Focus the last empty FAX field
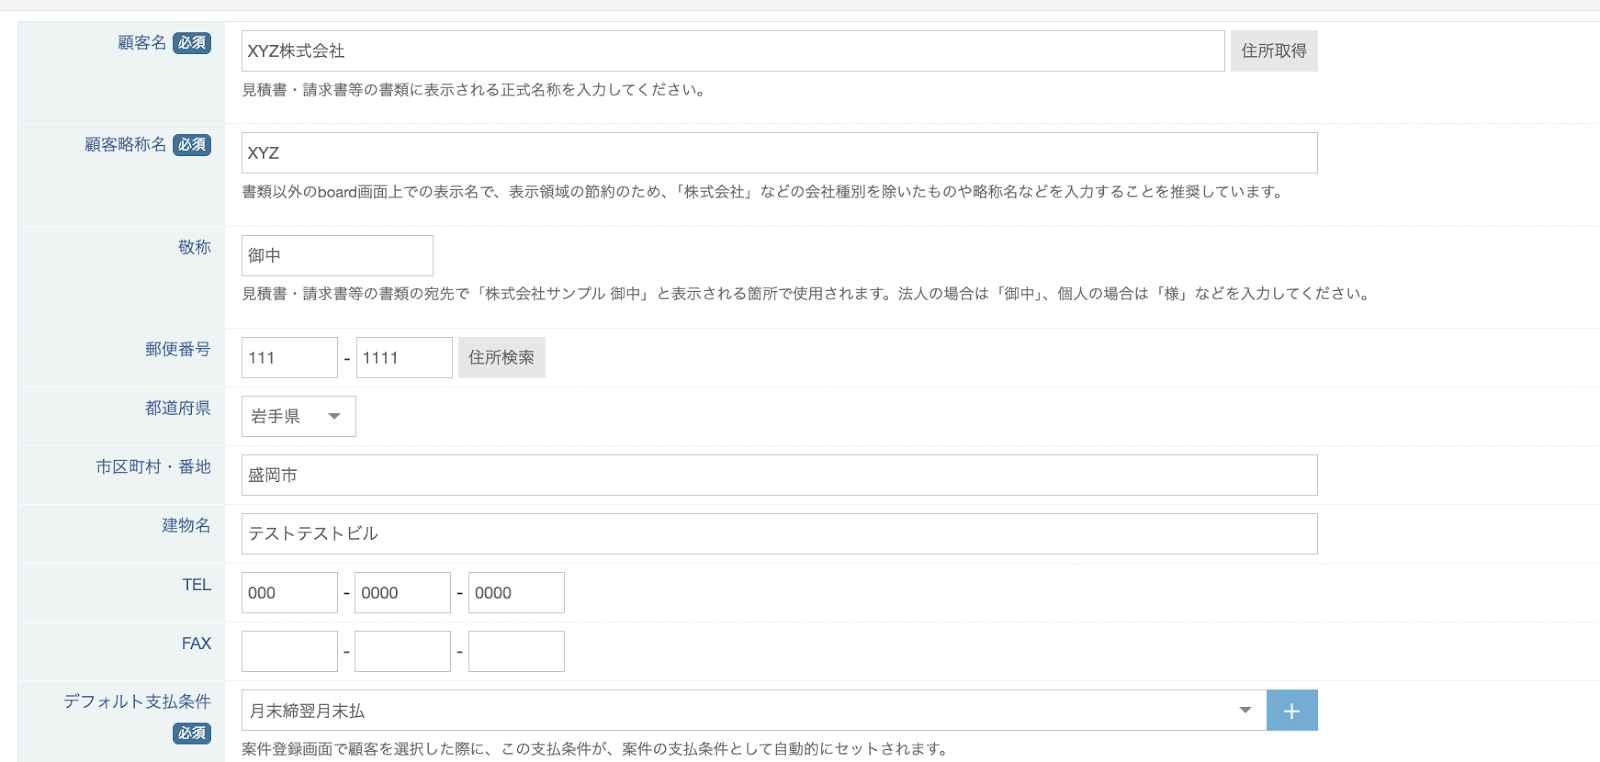1600x762 pixels. (x=516, y=652)
